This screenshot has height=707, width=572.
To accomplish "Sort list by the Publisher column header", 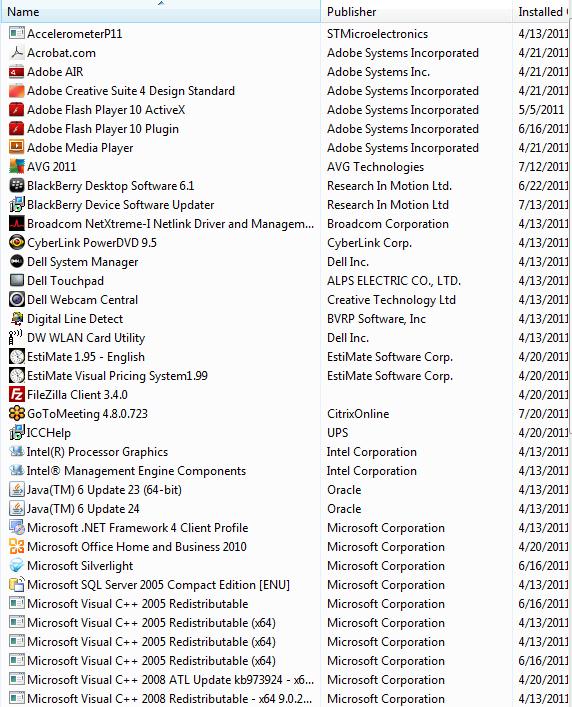I will (x=416, y=12).
